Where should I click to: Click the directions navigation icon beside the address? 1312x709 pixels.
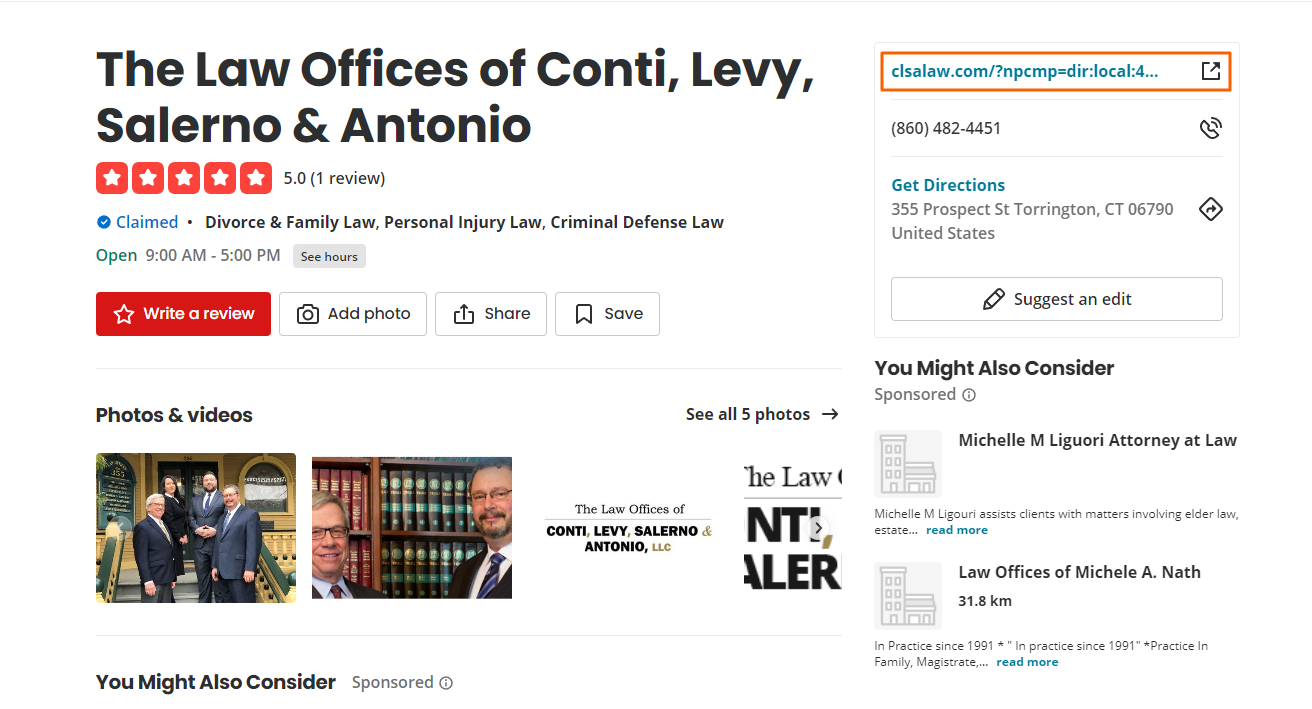pyautogui.click(x=1211, y=208)
